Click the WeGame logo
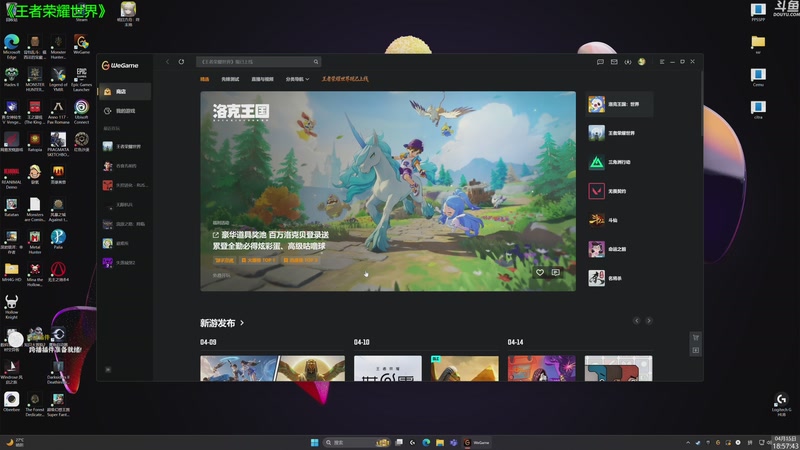This screenshot has height=450, width=800. tap(120, 65)
